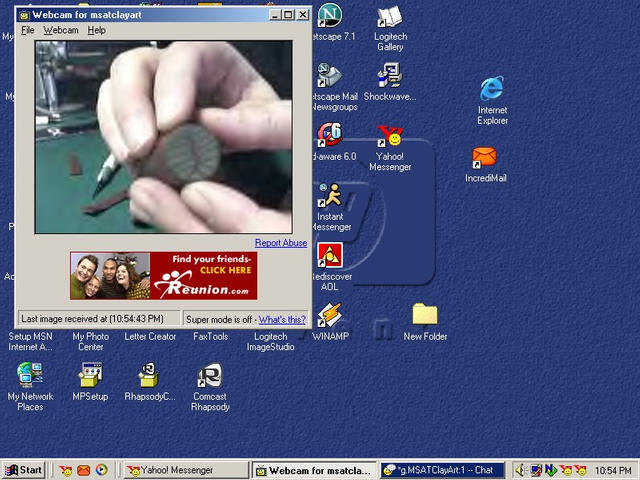Click the network monitor tray icon
The height and width of the screenshot is (480, 640).
(536, 471)
